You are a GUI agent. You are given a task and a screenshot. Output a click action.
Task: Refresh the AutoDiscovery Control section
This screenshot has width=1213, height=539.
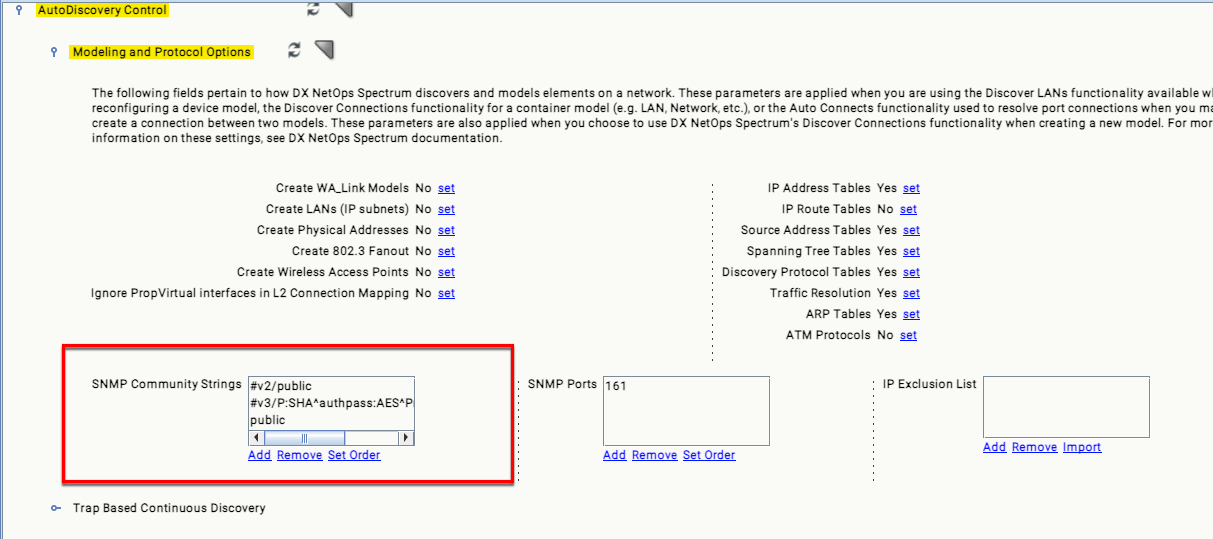pyautogui.click(x=314, y=8)
